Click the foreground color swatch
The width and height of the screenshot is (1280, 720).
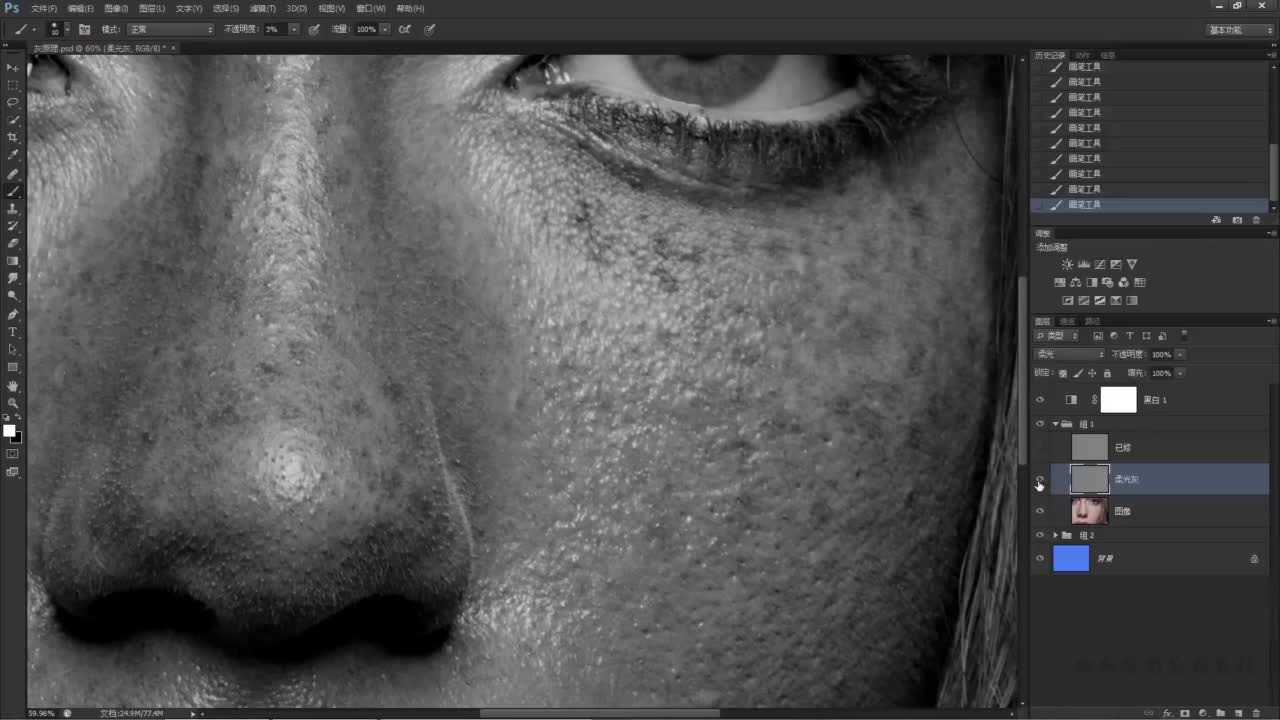click(x=9, y=431)
